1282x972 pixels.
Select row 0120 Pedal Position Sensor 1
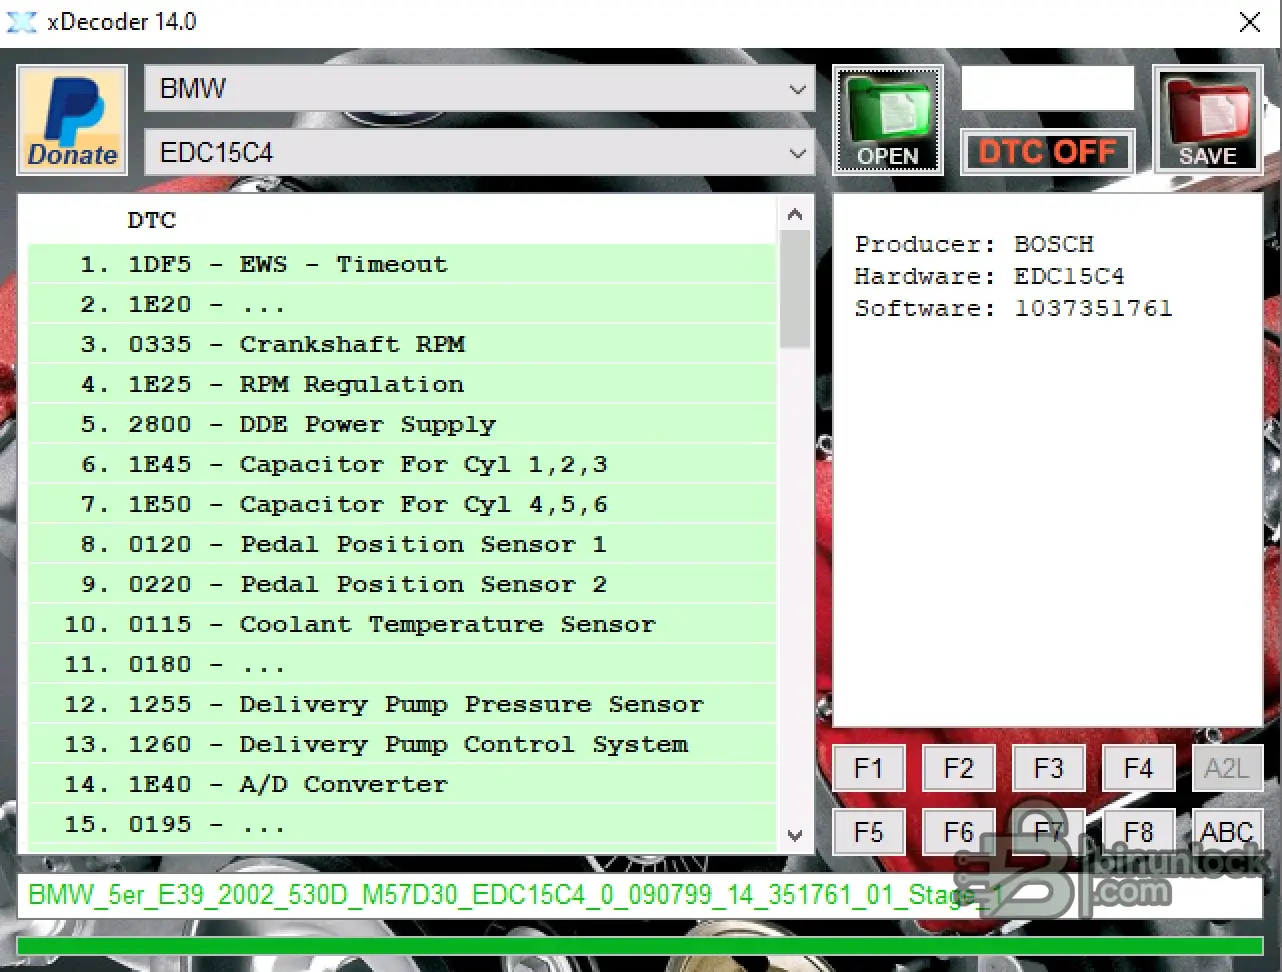point(402,544)
